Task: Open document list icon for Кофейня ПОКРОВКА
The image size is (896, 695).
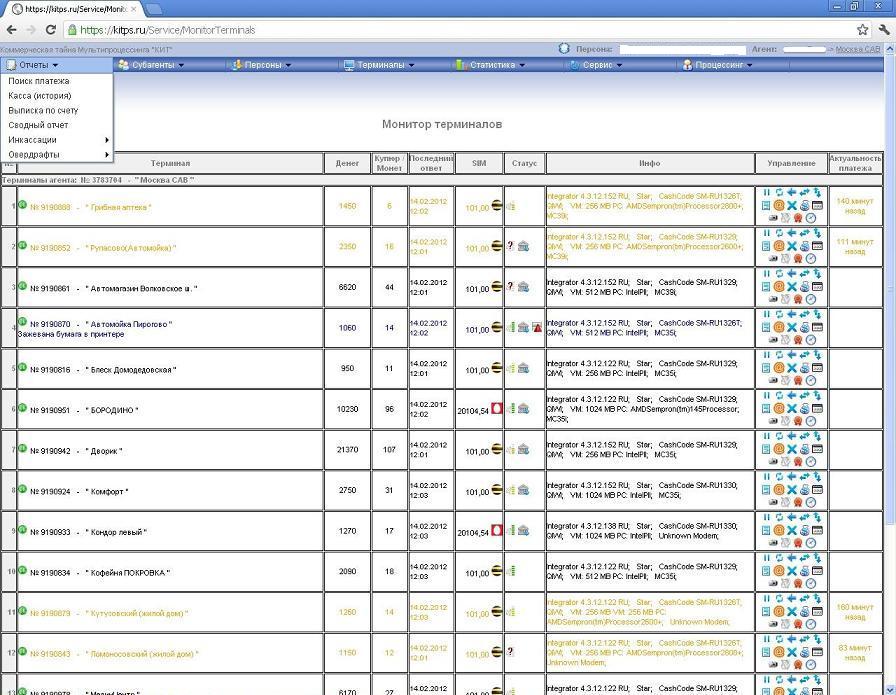Action: (766, 570)
